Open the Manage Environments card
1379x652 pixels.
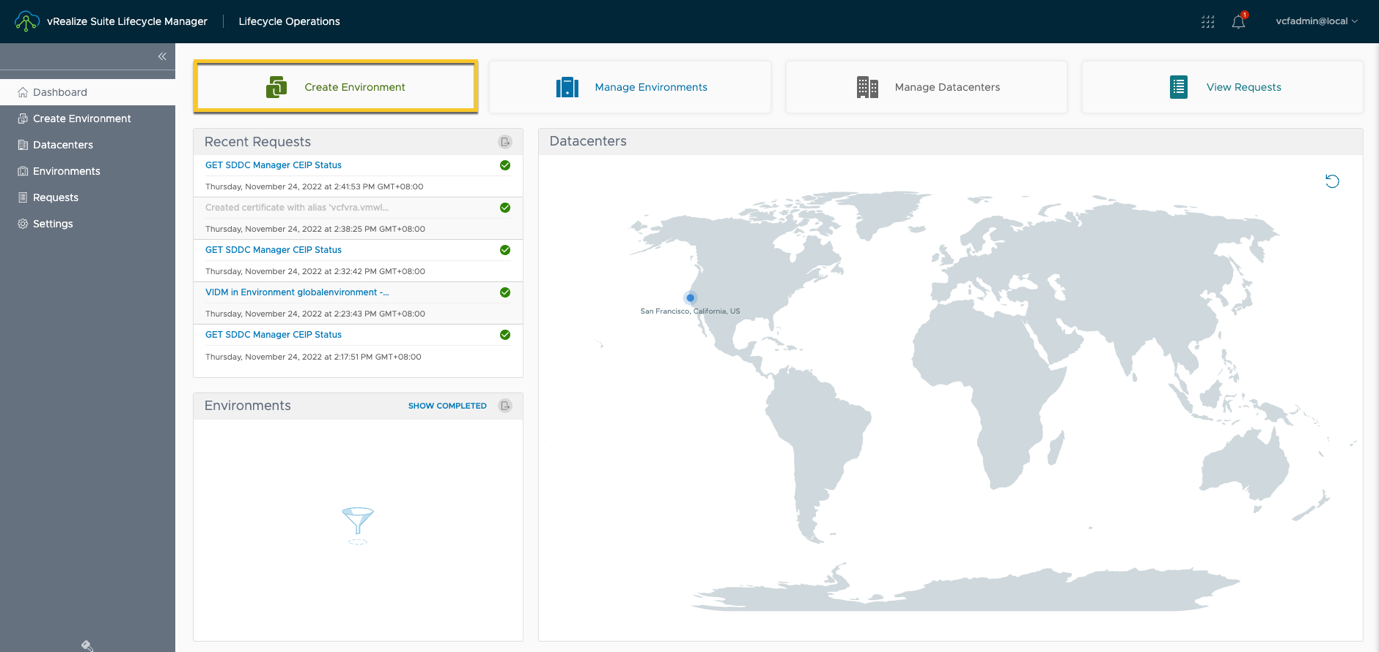tap(630, 87)
